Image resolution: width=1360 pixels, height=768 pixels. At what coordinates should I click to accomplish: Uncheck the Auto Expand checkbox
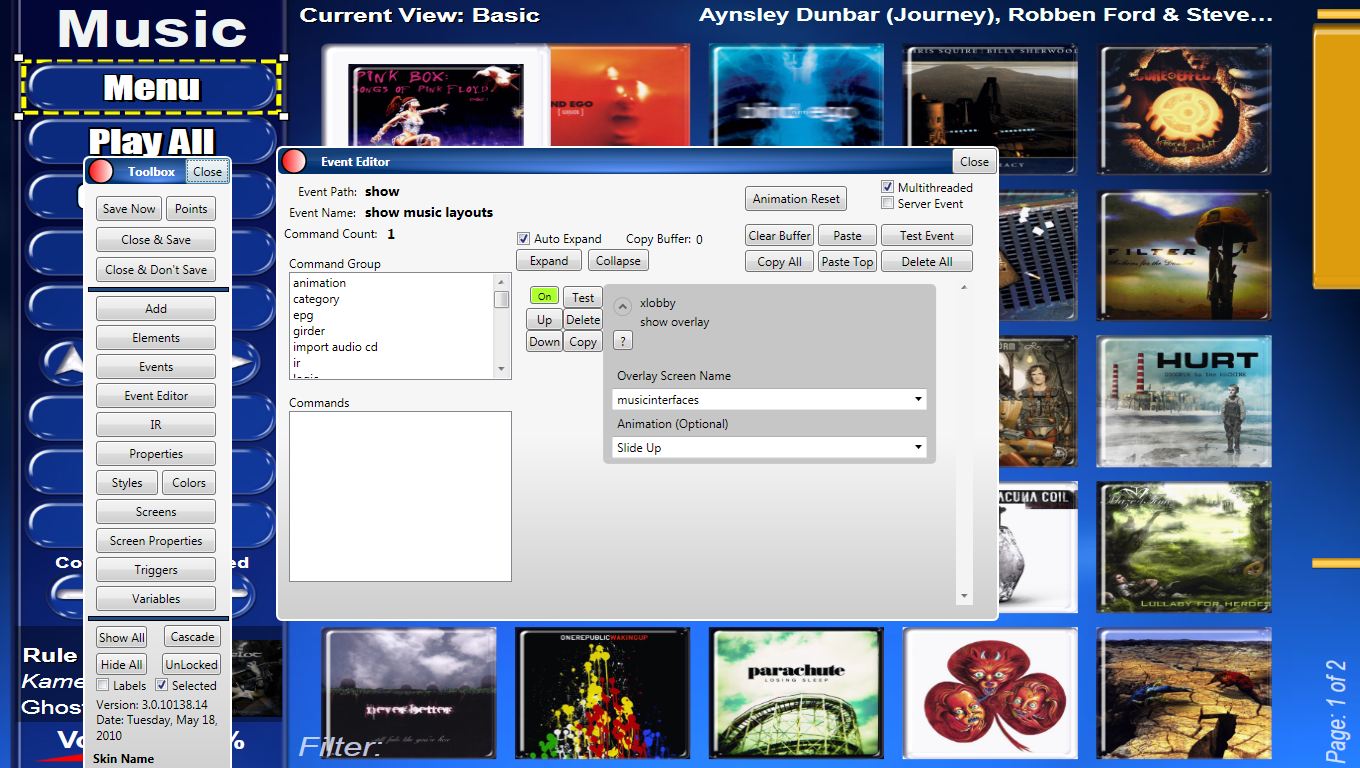[523, 239]
